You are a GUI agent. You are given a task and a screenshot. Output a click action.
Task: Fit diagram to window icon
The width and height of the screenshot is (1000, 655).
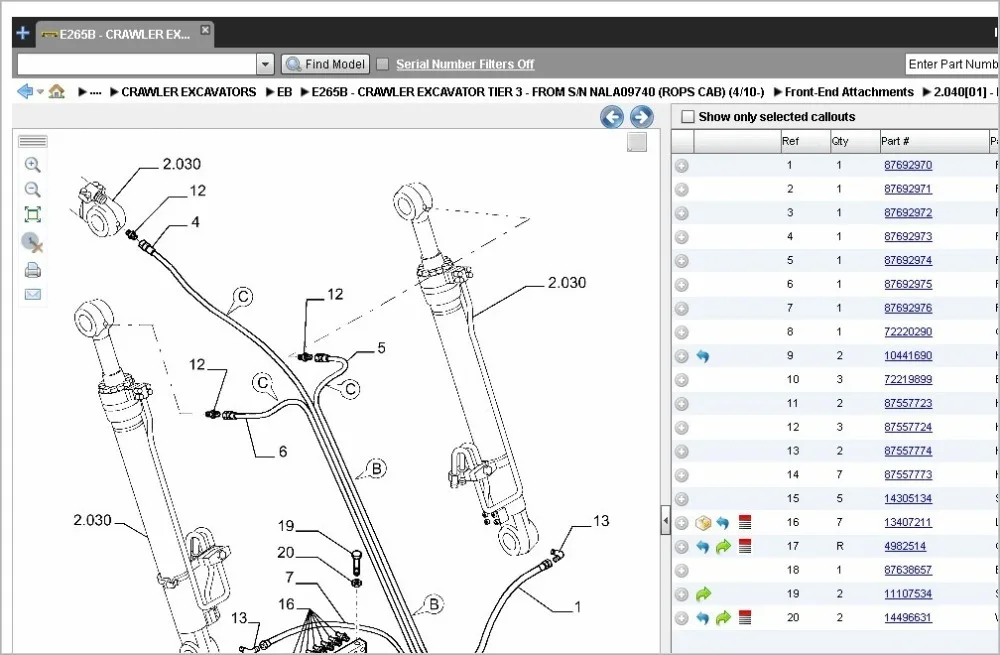click(x=32, y=215)
